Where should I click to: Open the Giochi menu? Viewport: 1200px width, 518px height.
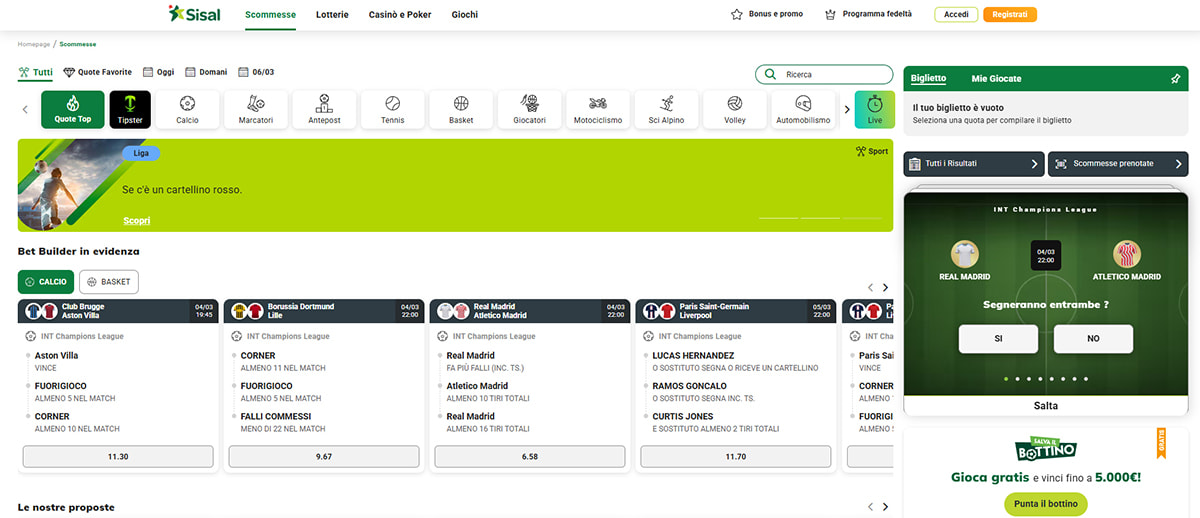click(465, 15)
